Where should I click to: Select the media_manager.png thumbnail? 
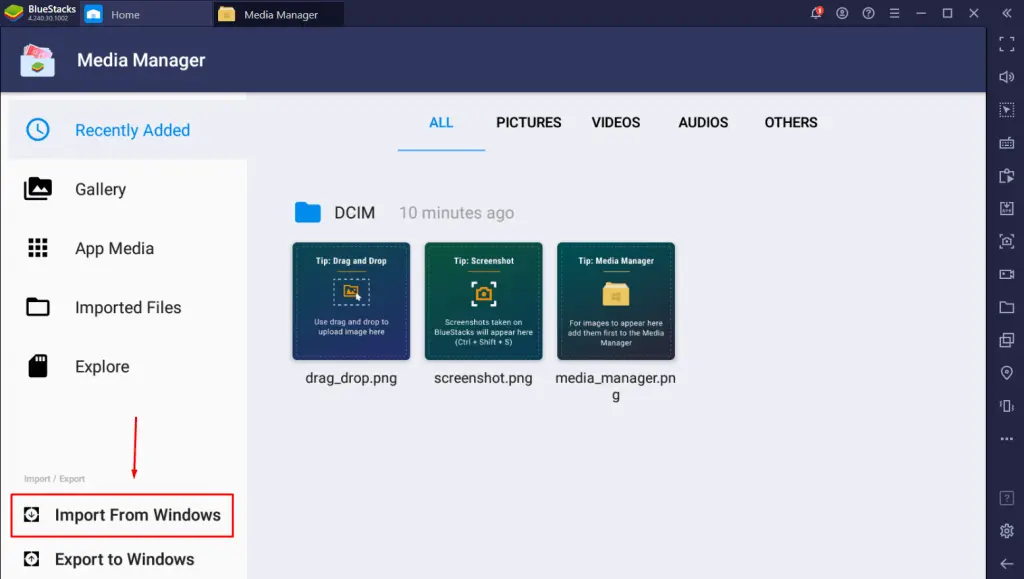tap(616, 301)
